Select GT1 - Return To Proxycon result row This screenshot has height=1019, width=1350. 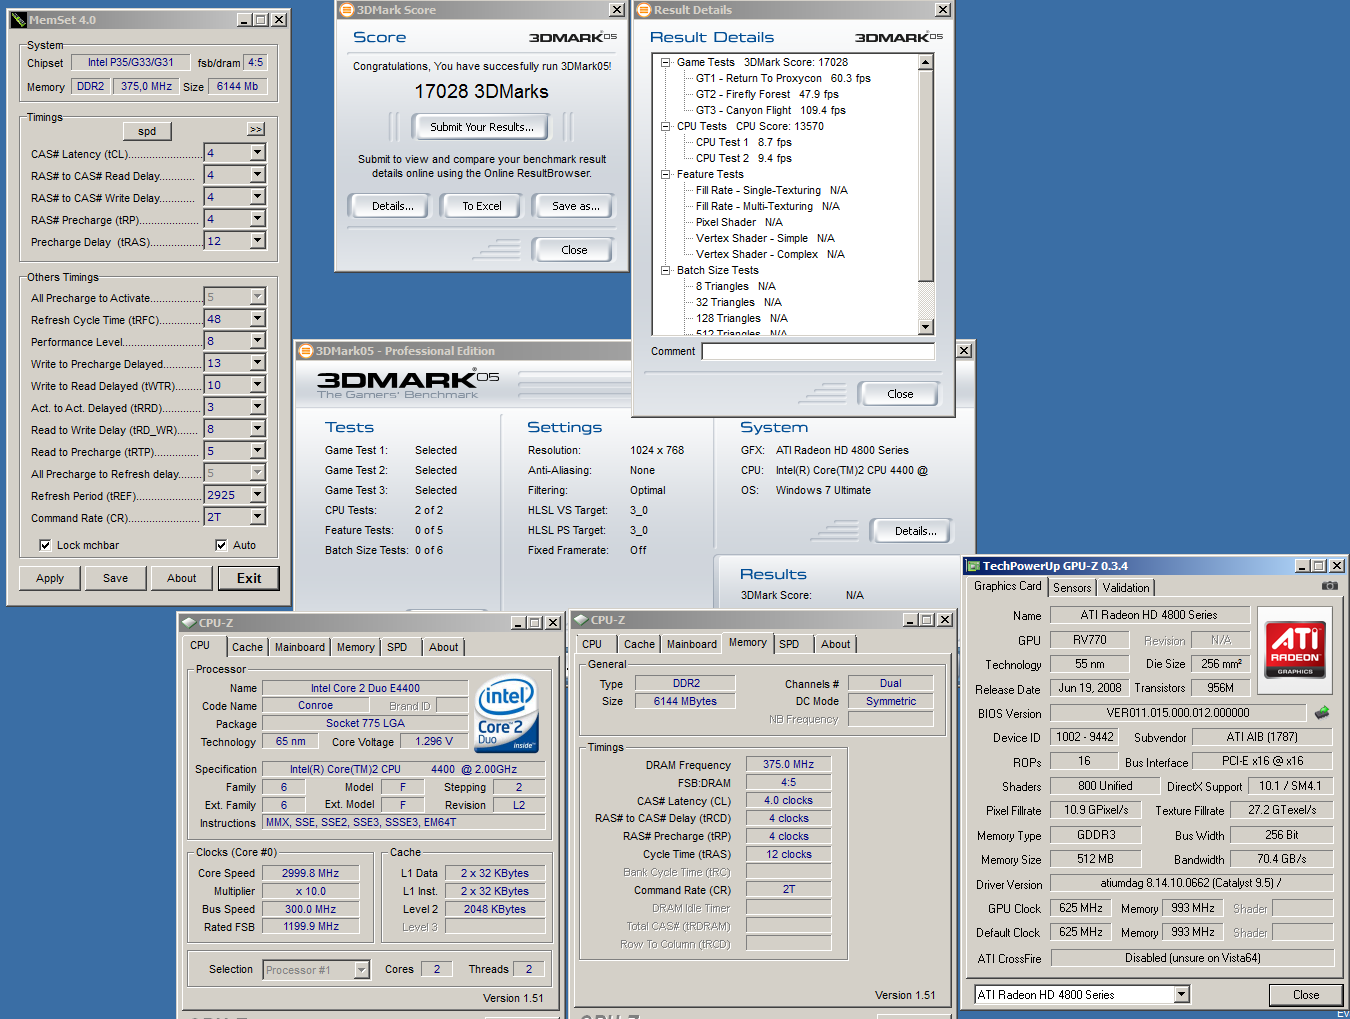click(783, 78)
